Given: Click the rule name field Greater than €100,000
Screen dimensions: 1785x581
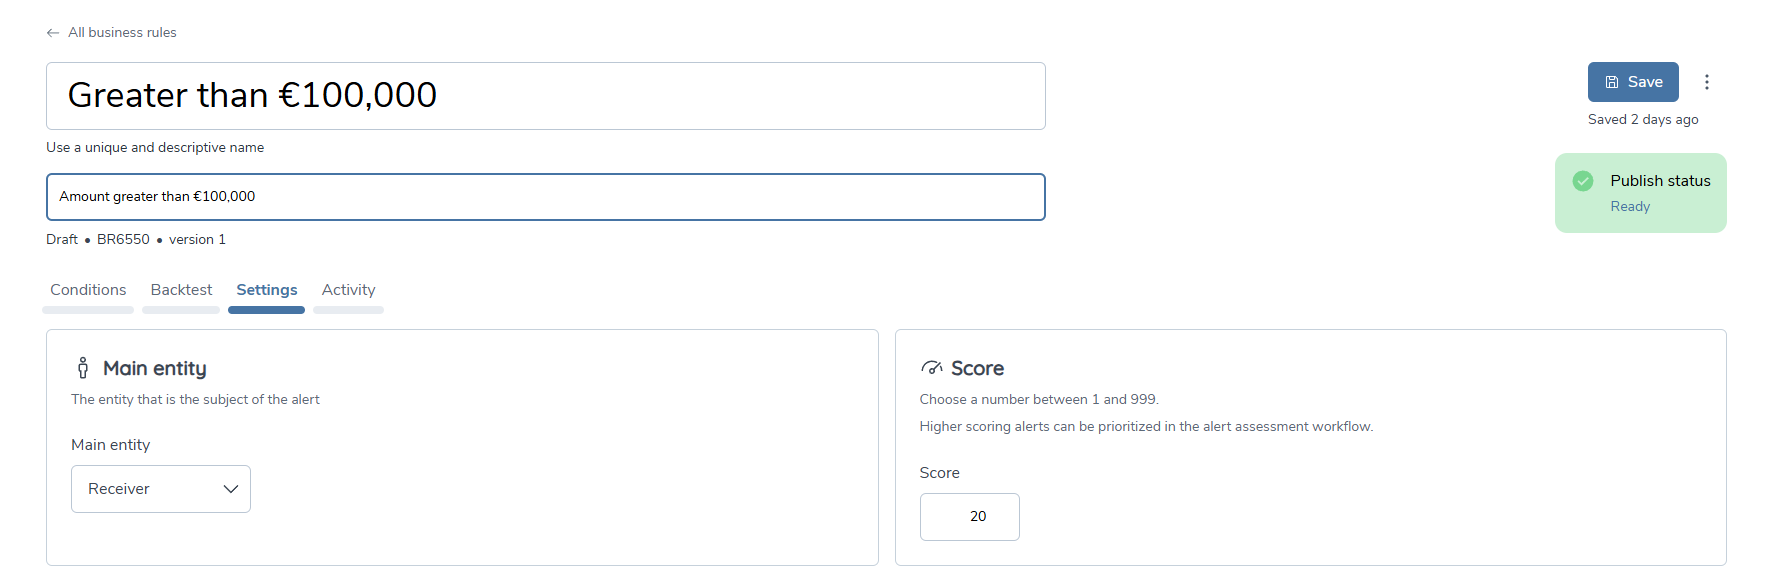Looking at the screenshot, I should 546,96.
